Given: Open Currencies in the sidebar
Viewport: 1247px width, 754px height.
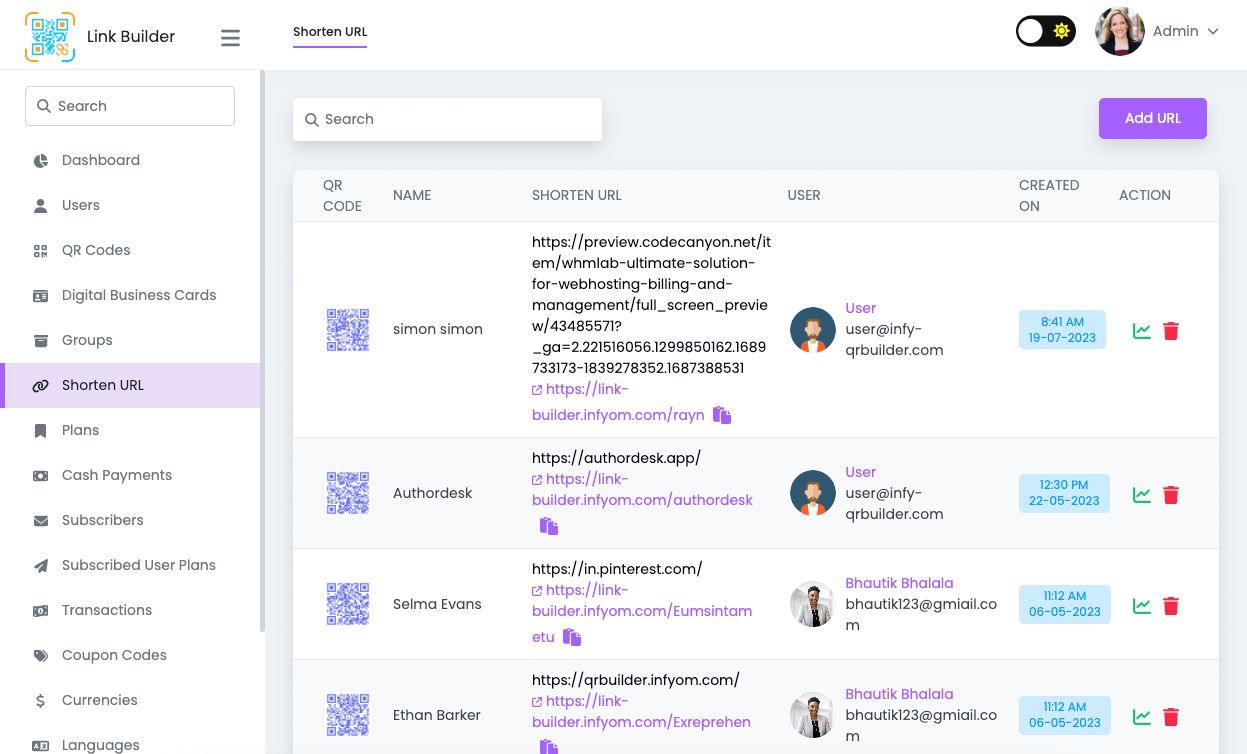Looking at the screenshot, I should coord(130,700).
